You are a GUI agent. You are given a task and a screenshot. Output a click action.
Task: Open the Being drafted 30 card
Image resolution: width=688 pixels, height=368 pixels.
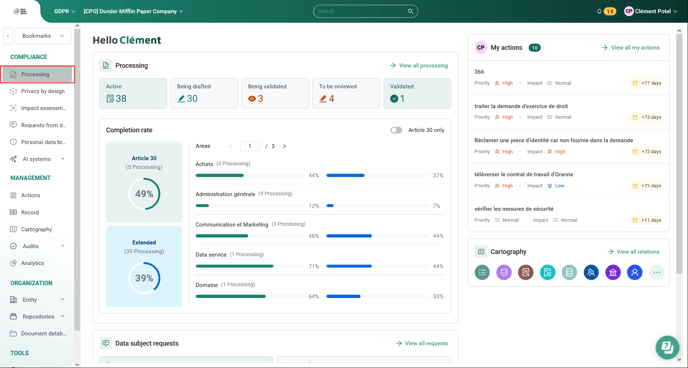[x=204, y=93]
